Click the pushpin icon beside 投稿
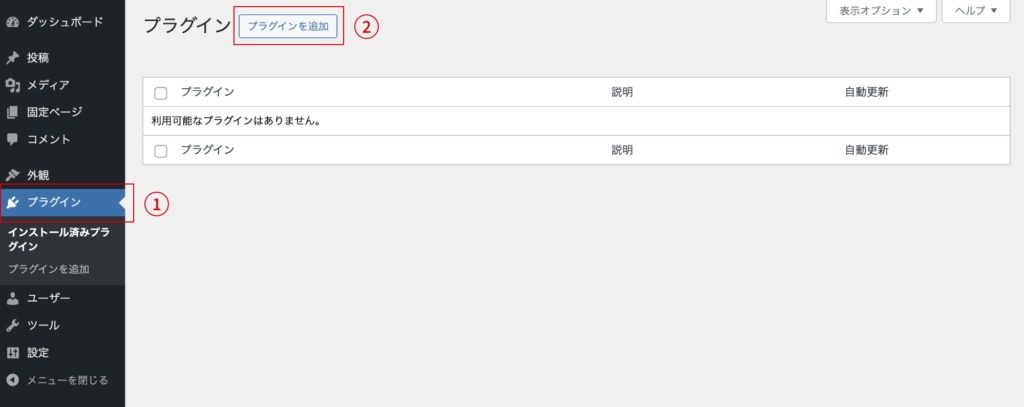The height and width of the screenshot is (407, 1024). tap(13, 58)
